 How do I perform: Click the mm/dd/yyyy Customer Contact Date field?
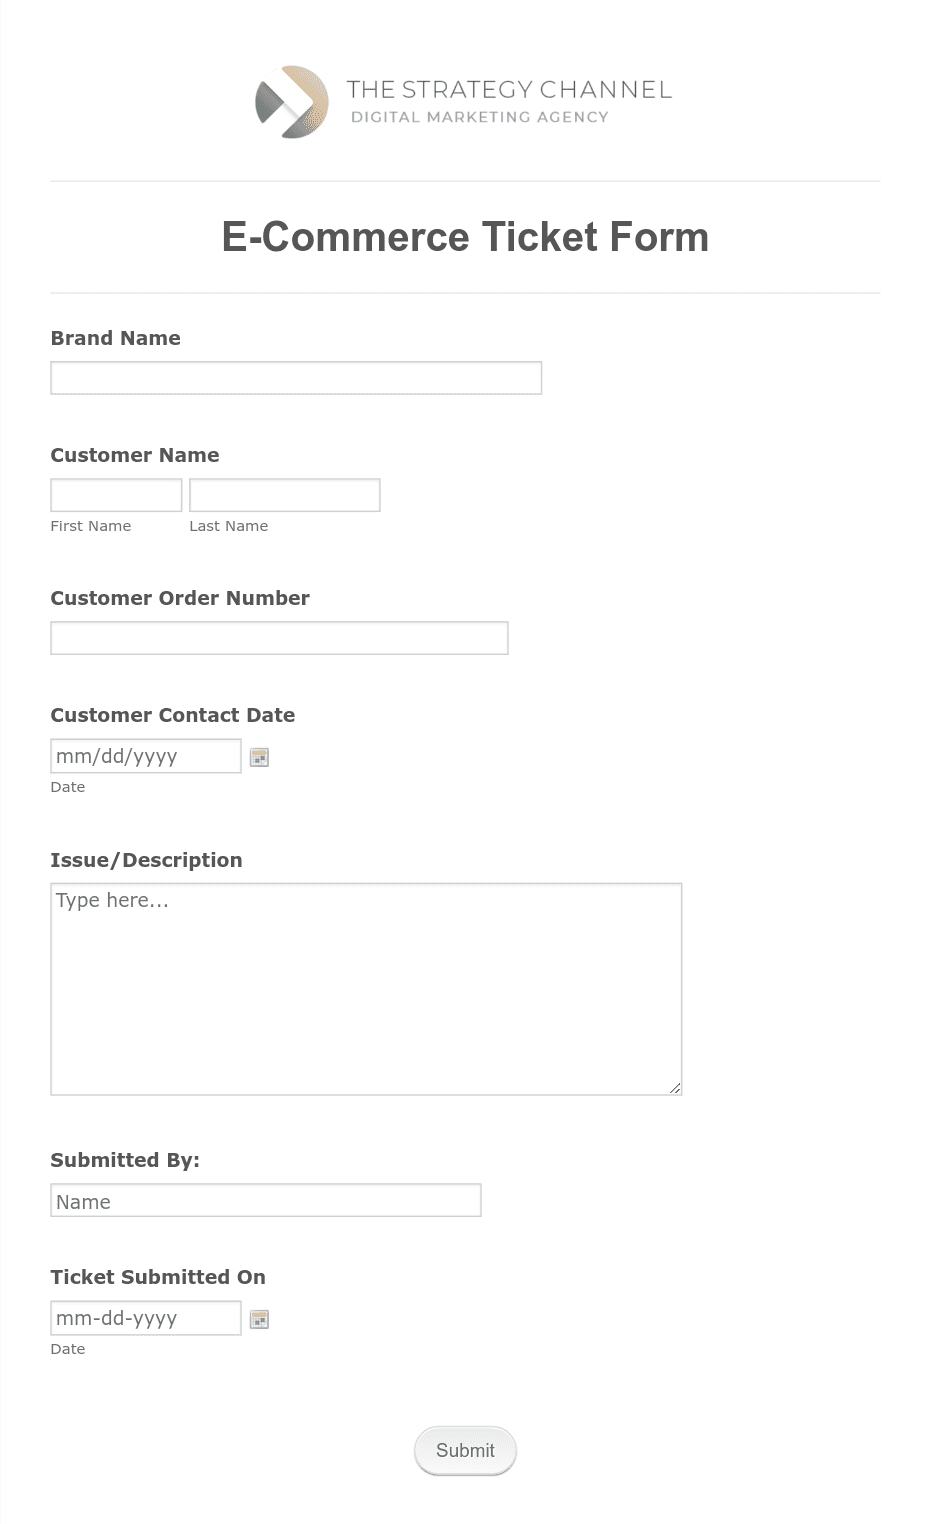[146, 756]
